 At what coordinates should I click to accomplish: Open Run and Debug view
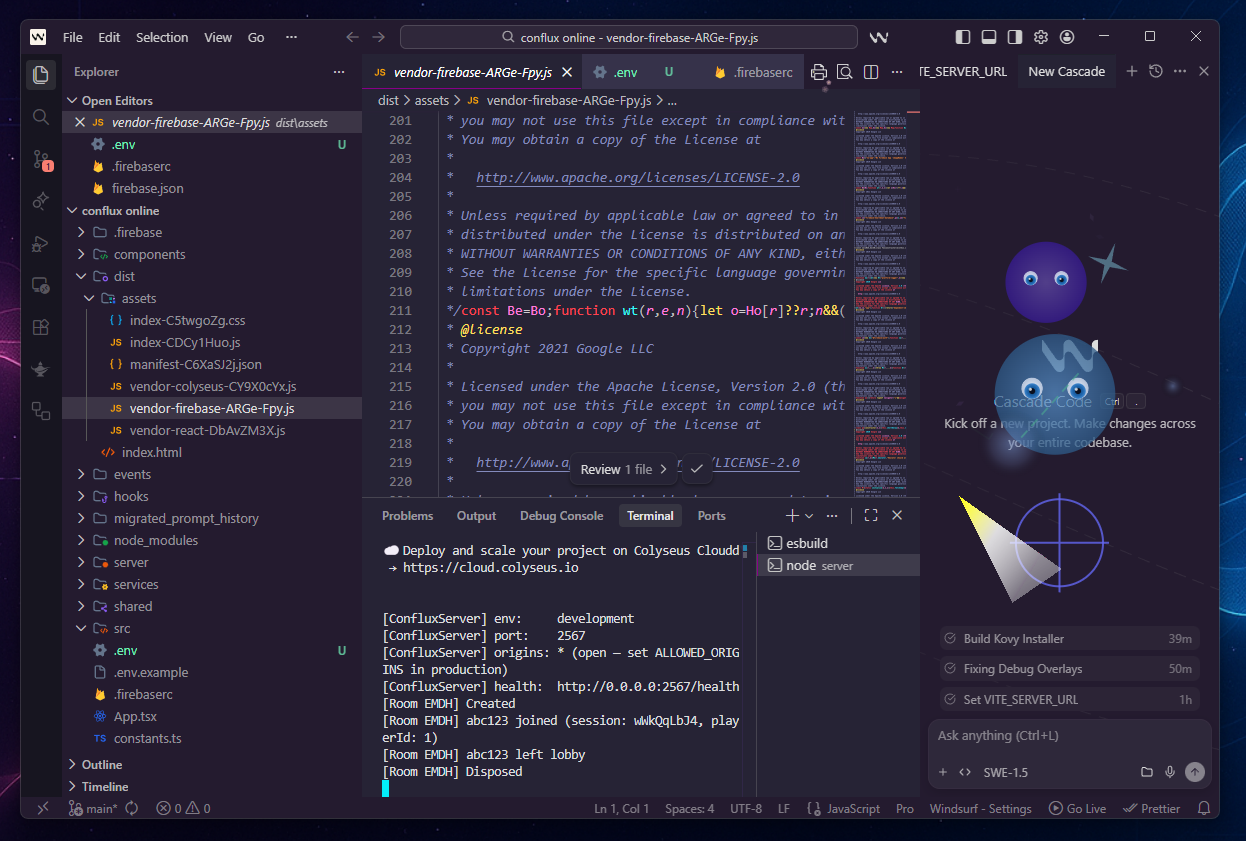point(41,243)
